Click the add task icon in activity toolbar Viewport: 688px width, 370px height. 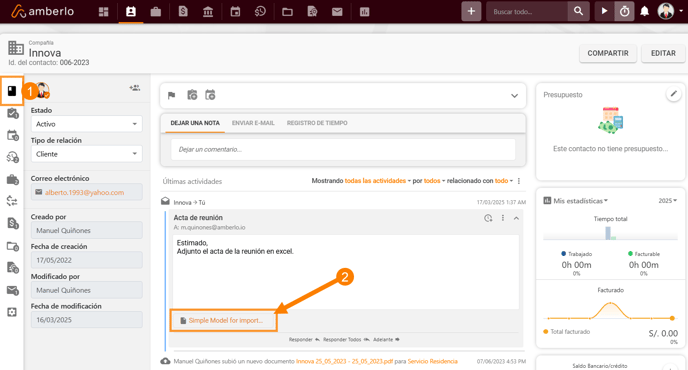[192, 95]
